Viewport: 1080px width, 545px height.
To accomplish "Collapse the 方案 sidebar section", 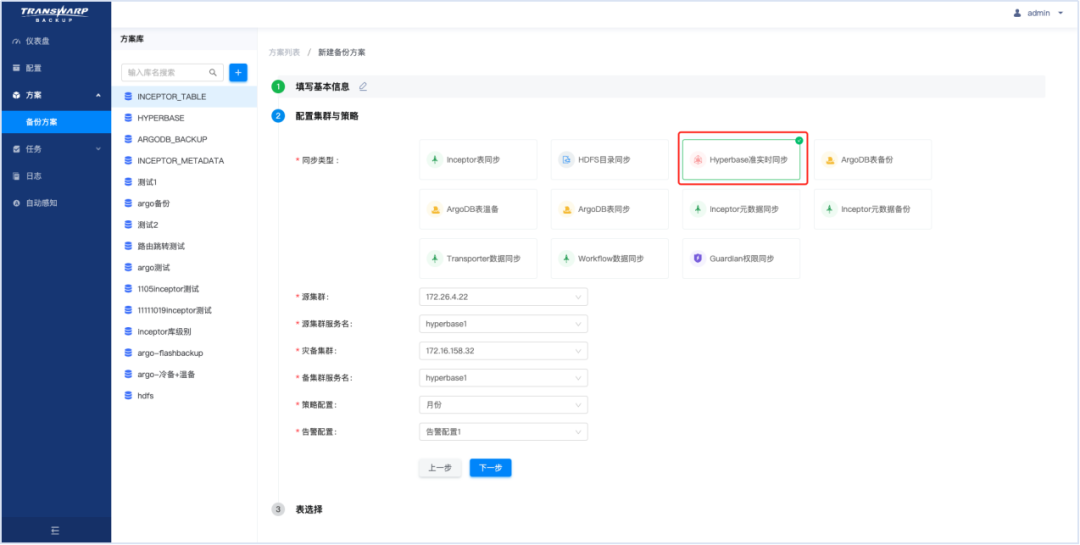I will pos(56,95).
